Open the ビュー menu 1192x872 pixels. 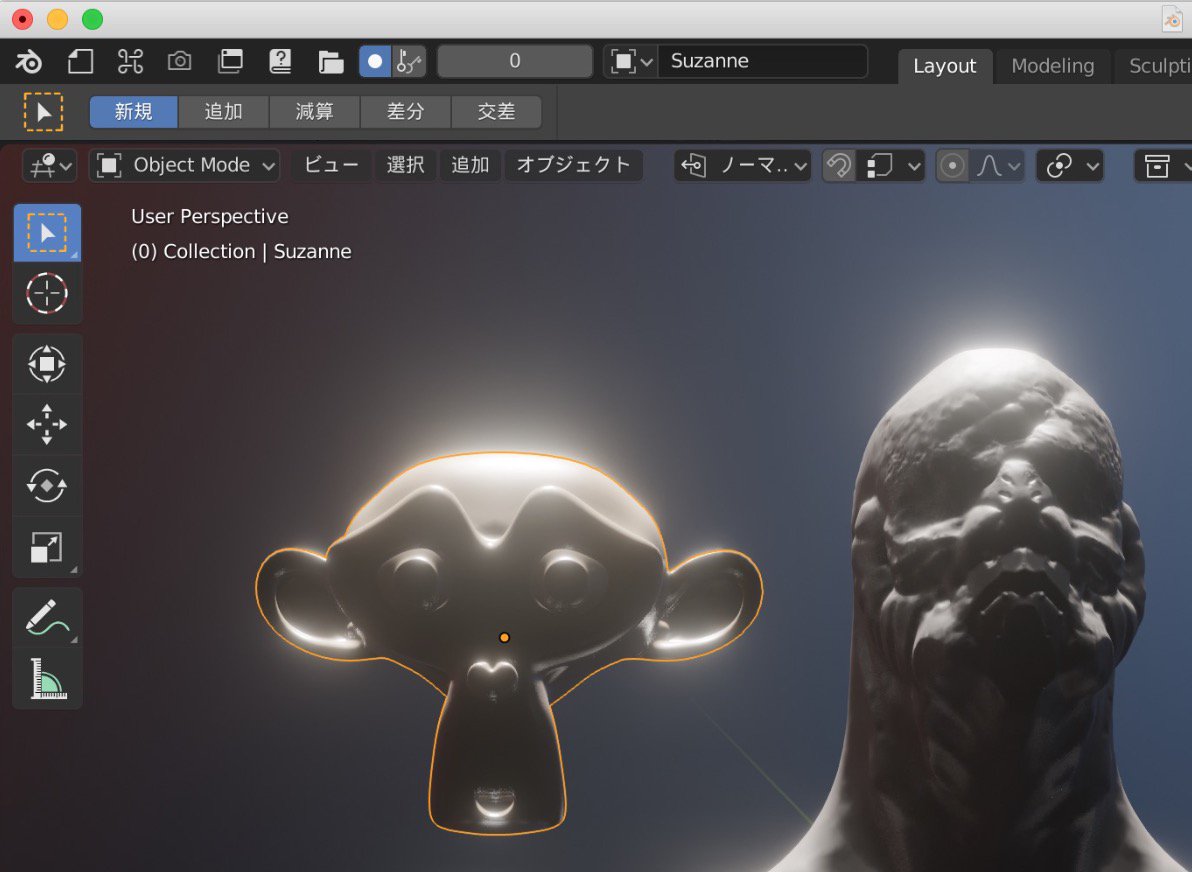click(331, 165)
